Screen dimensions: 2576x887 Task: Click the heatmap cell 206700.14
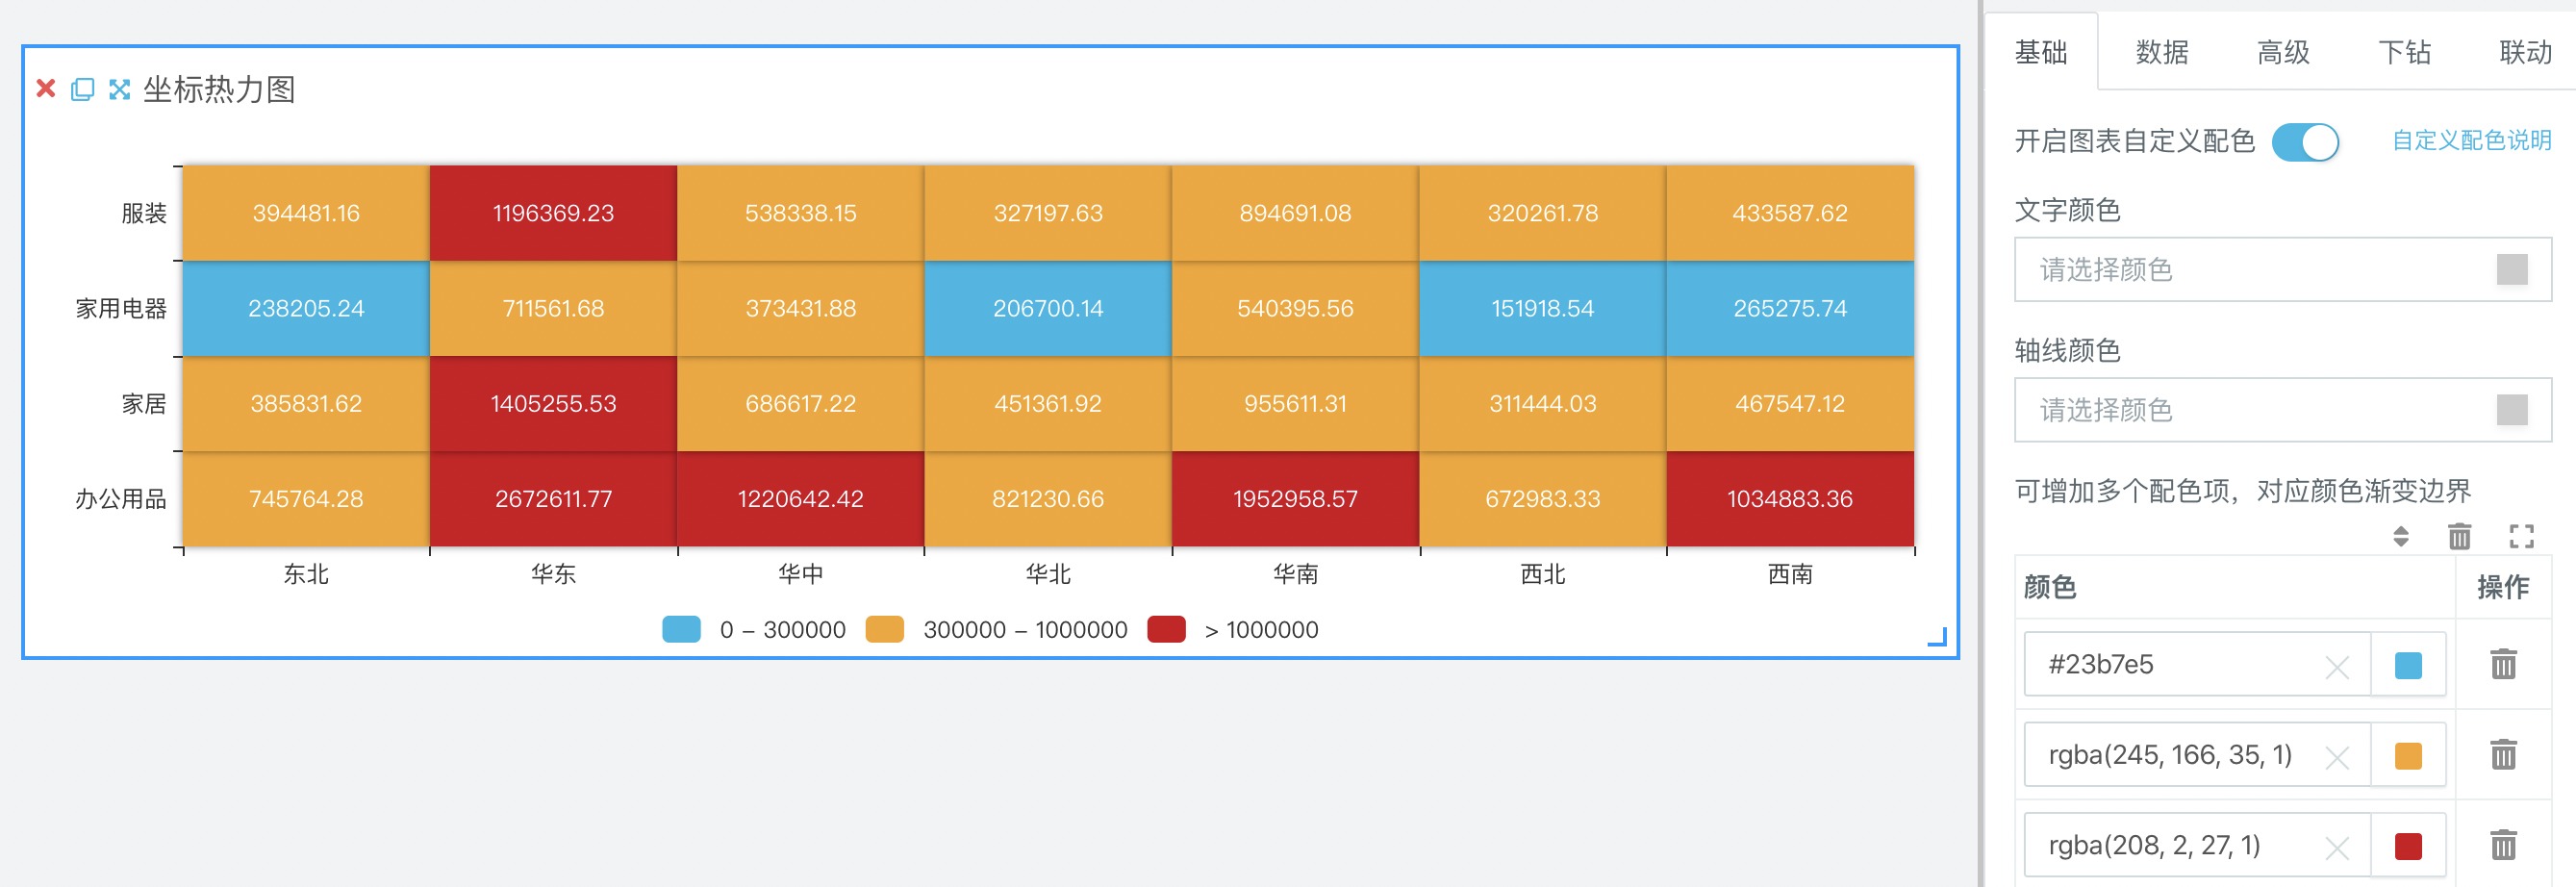1048,308
